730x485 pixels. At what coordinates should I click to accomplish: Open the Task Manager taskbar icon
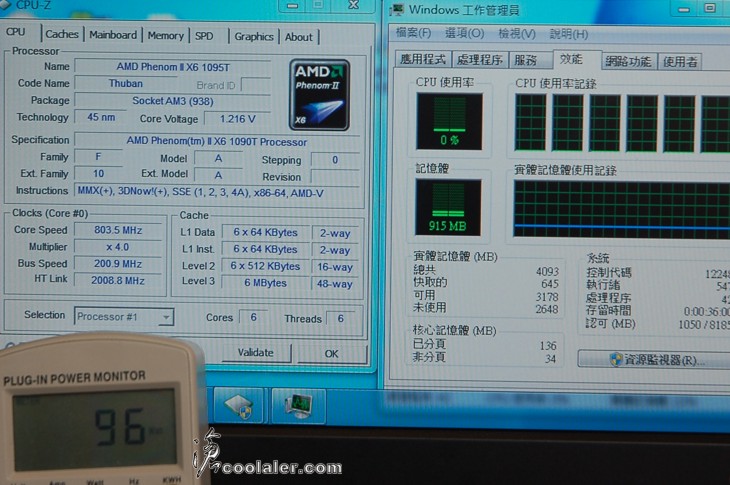point(298,405)
